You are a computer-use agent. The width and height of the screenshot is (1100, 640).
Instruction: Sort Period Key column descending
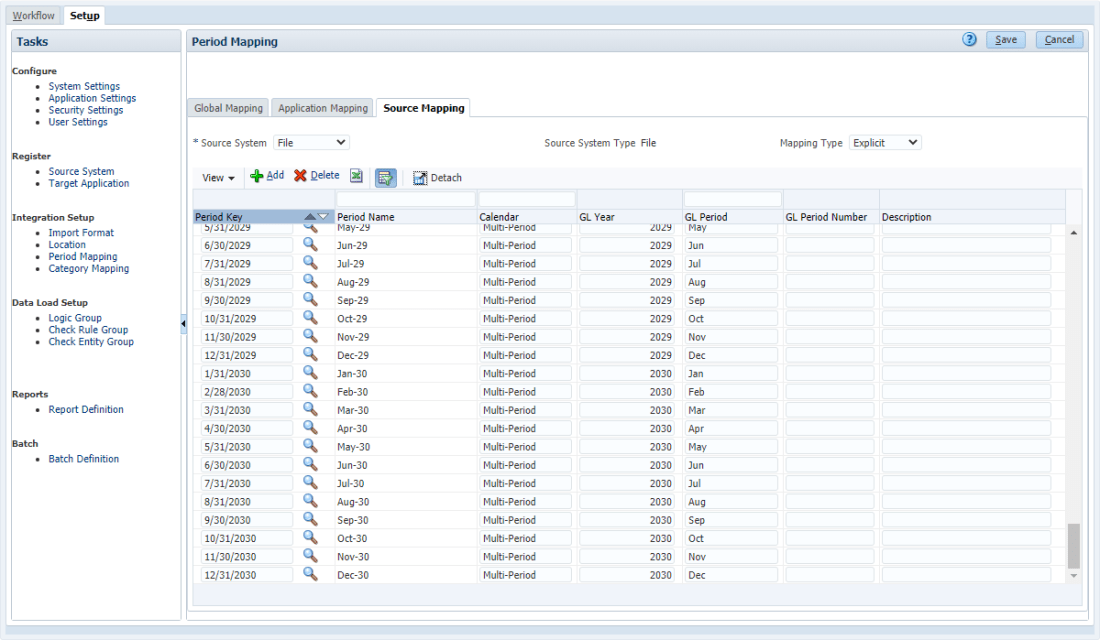[x=323, y=217]
